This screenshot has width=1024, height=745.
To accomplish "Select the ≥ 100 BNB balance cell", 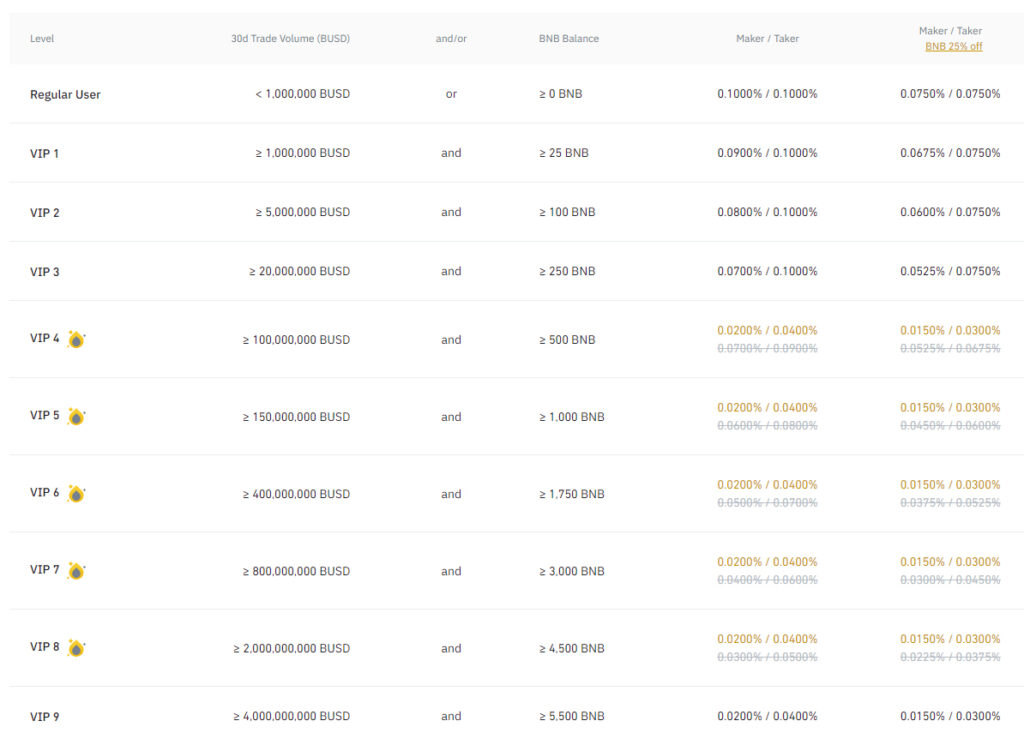I will (x=567, y=212).
